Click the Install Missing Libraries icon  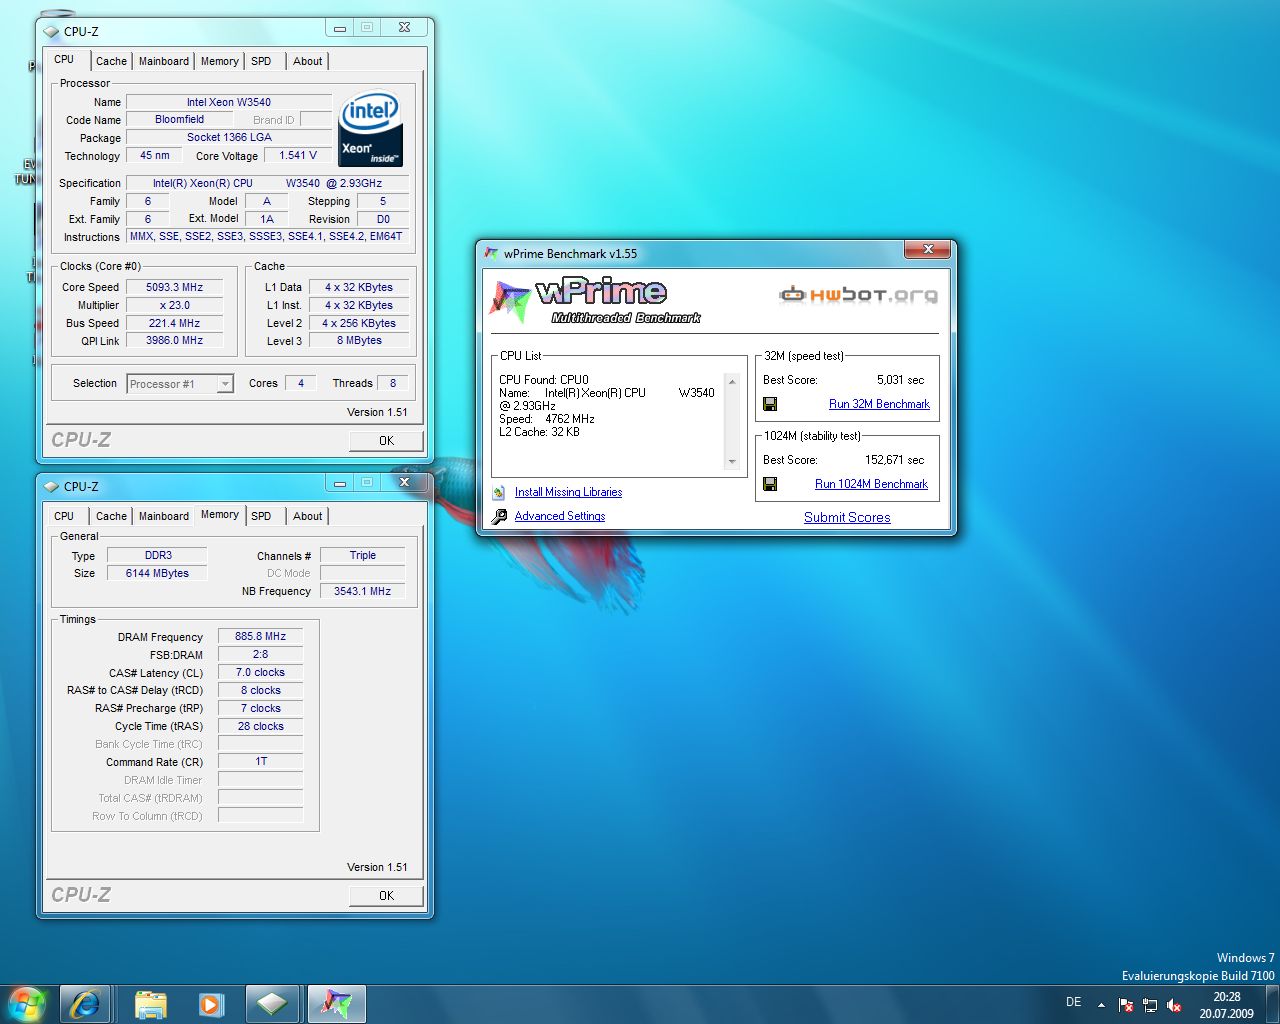[499, 492]
